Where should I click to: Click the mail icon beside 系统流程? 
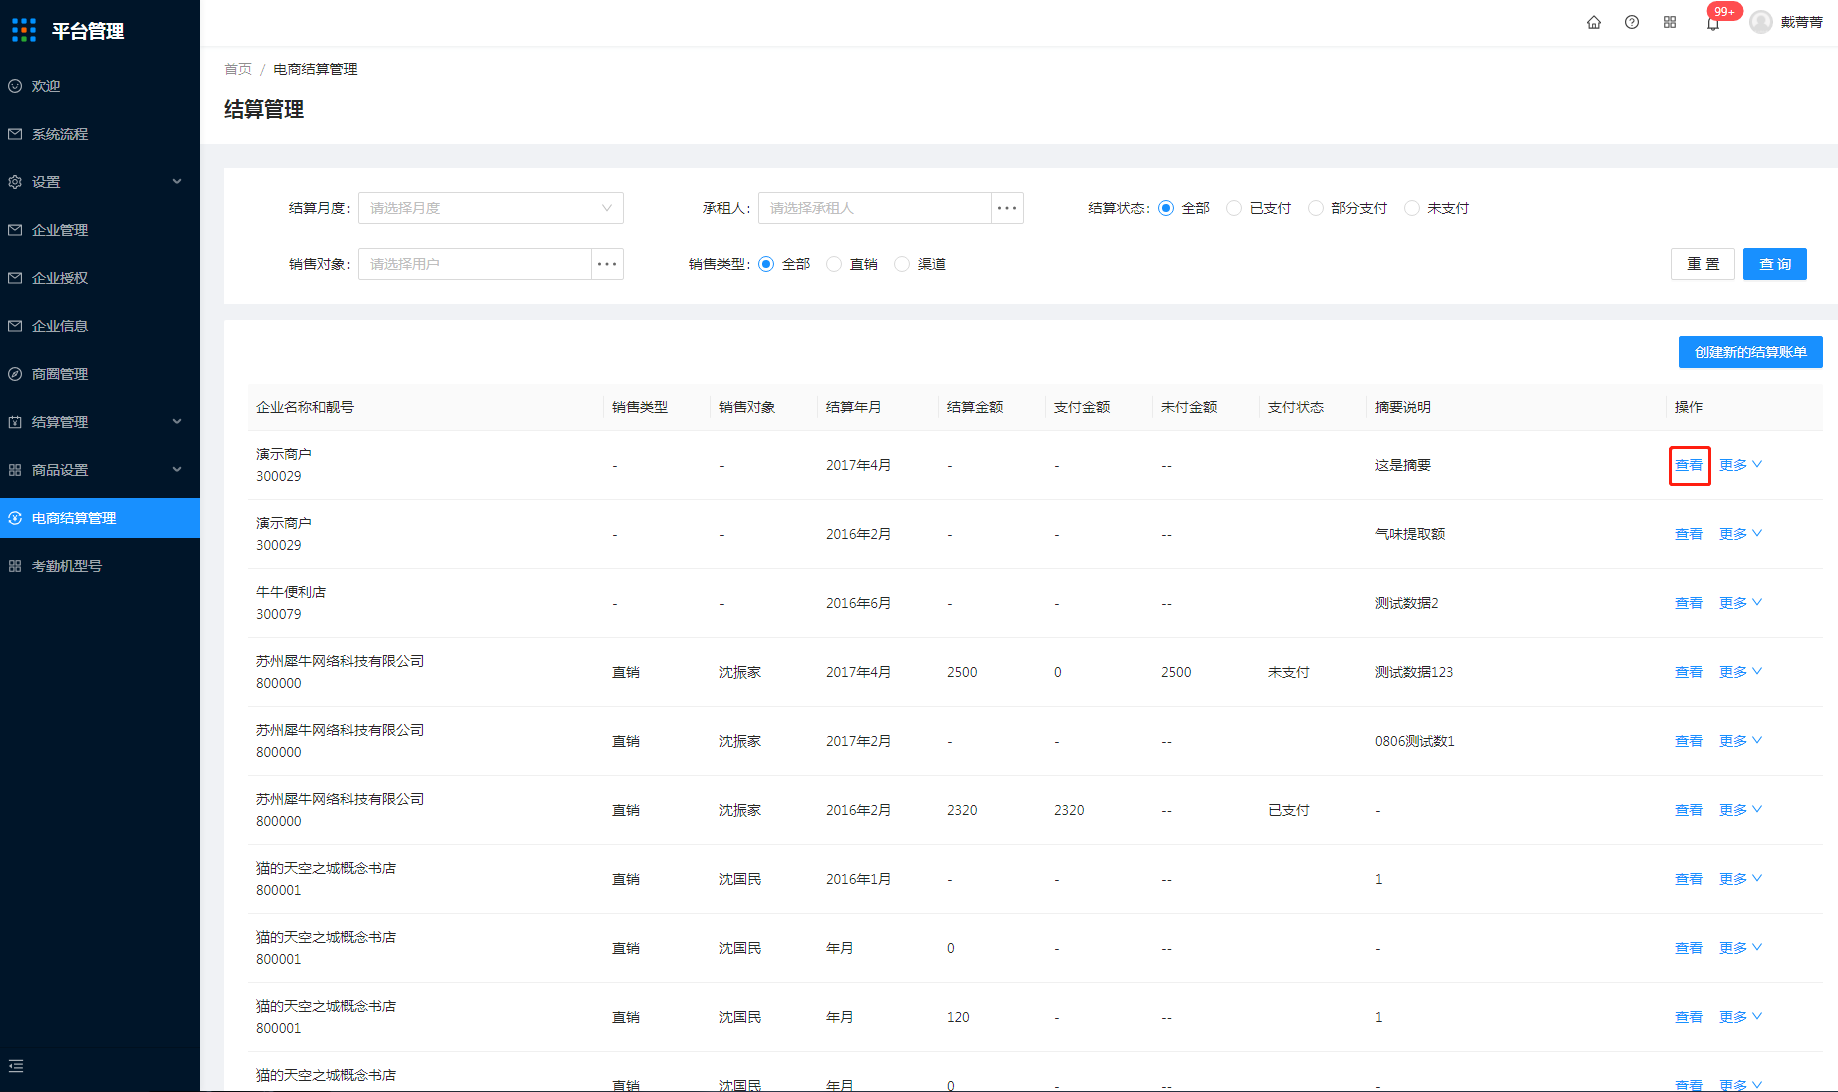point(15,134)
